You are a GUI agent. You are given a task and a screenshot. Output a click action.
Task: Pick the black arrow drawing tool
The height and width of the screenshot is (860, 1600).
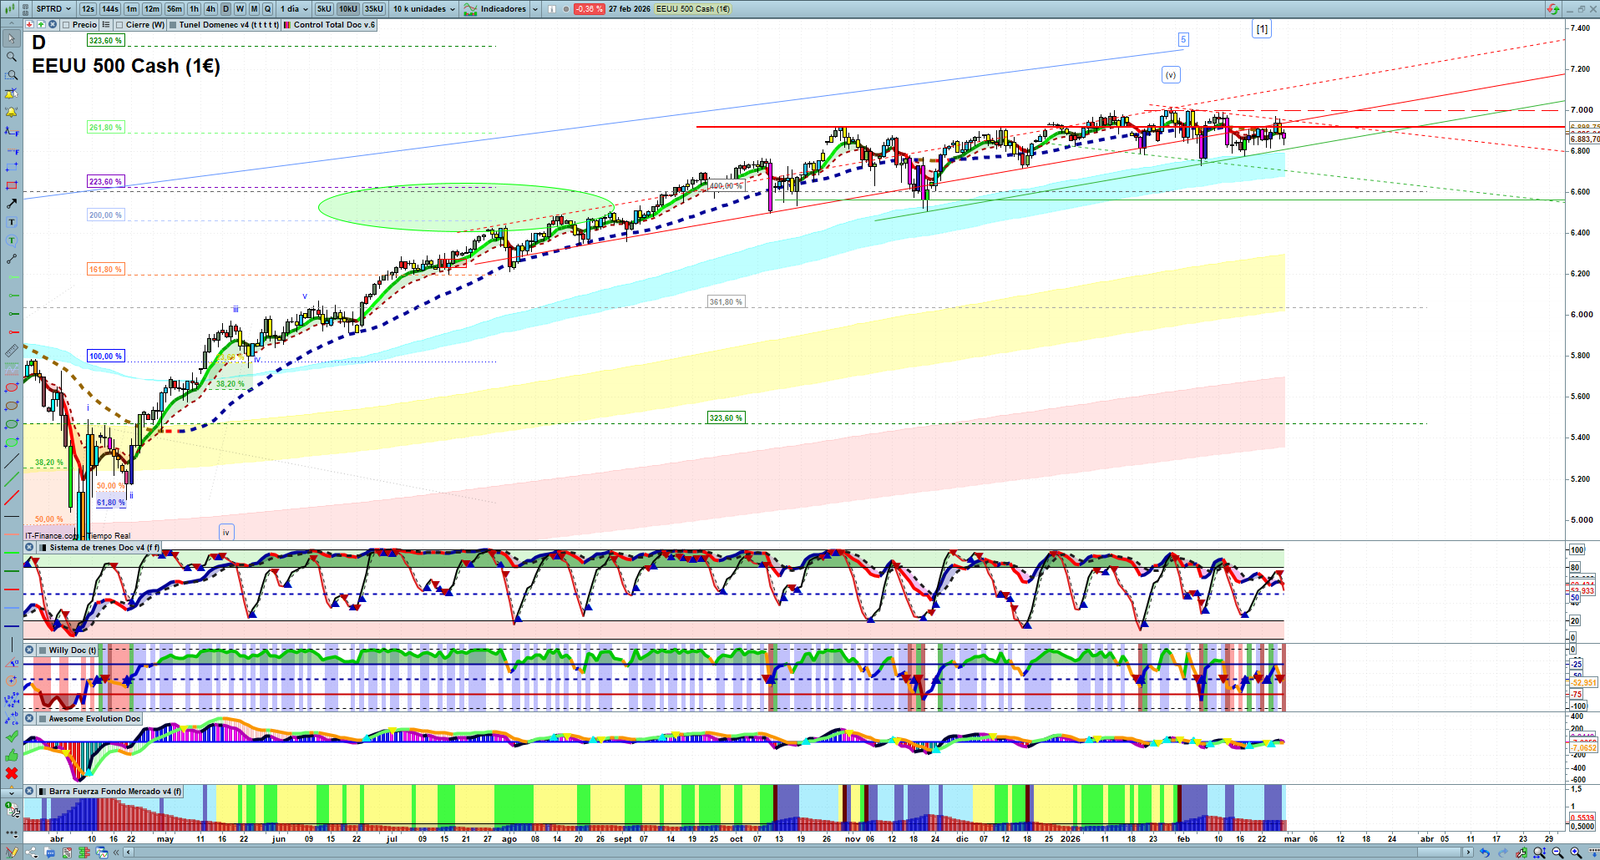(11, 204)
